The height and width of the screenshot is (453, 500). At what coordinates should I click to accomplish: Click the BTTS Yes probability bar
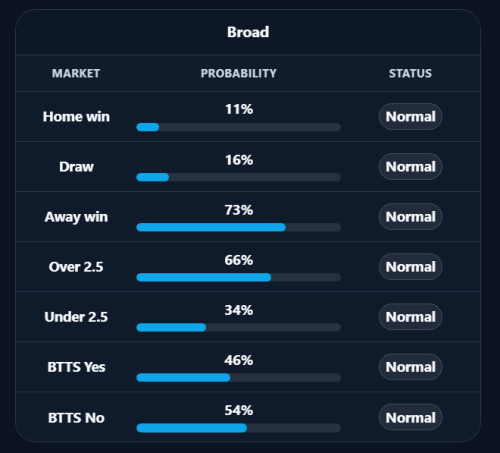[239, 377]
